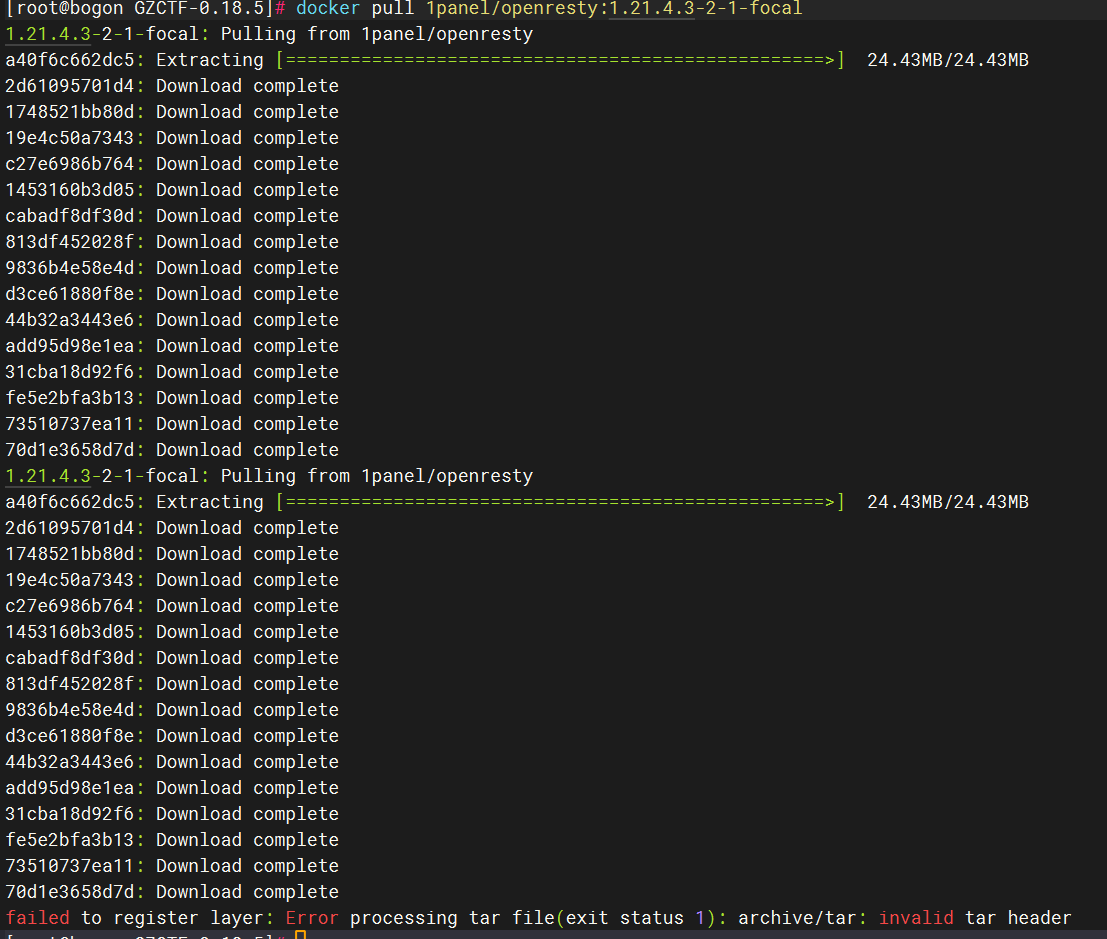The image size is (1107, 939).
Task: Click the word "docker" in the command line
Action: pyautogui.click(x=328, y=8)
